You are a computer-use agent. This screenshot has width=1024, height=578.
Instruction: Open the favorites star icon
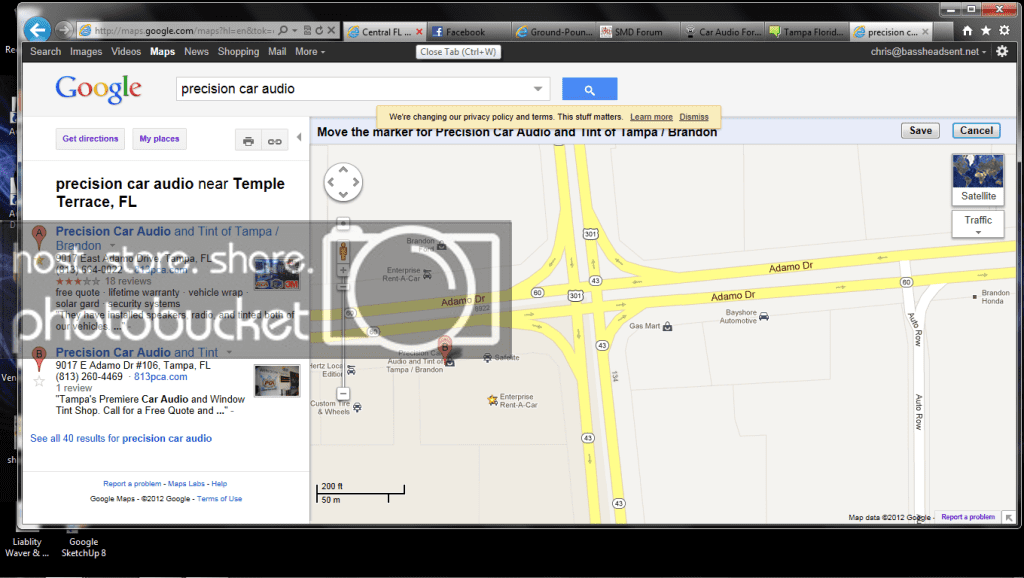click(985, 31)
